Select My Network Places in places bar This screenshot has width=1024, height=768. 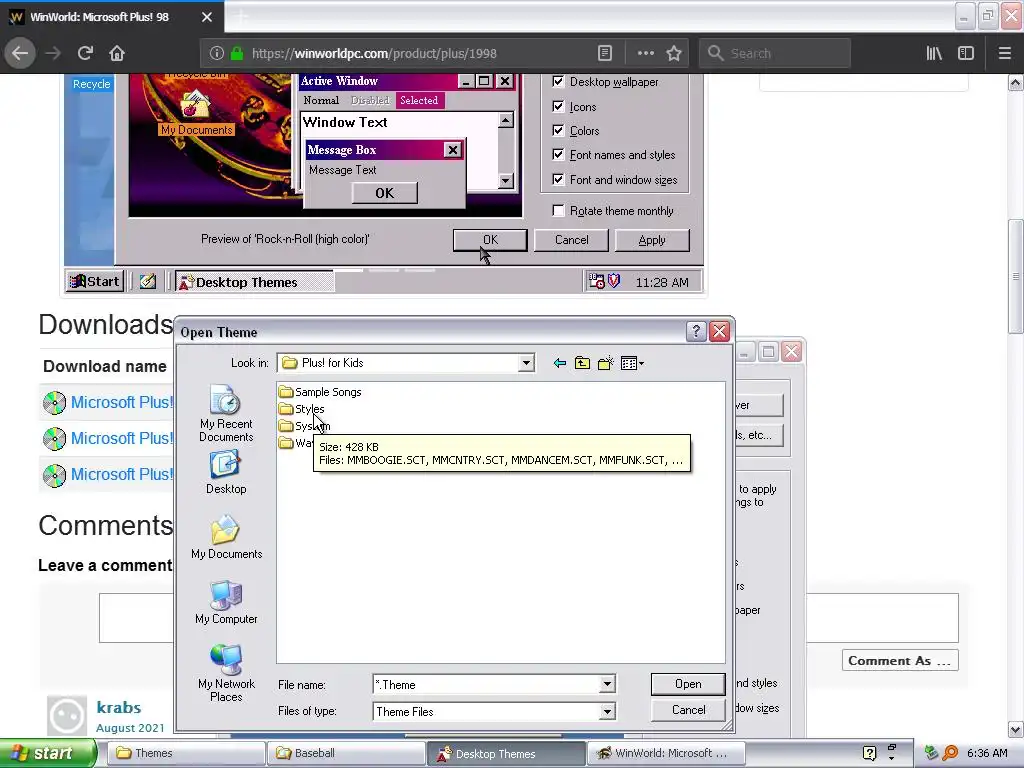point(226,673)
